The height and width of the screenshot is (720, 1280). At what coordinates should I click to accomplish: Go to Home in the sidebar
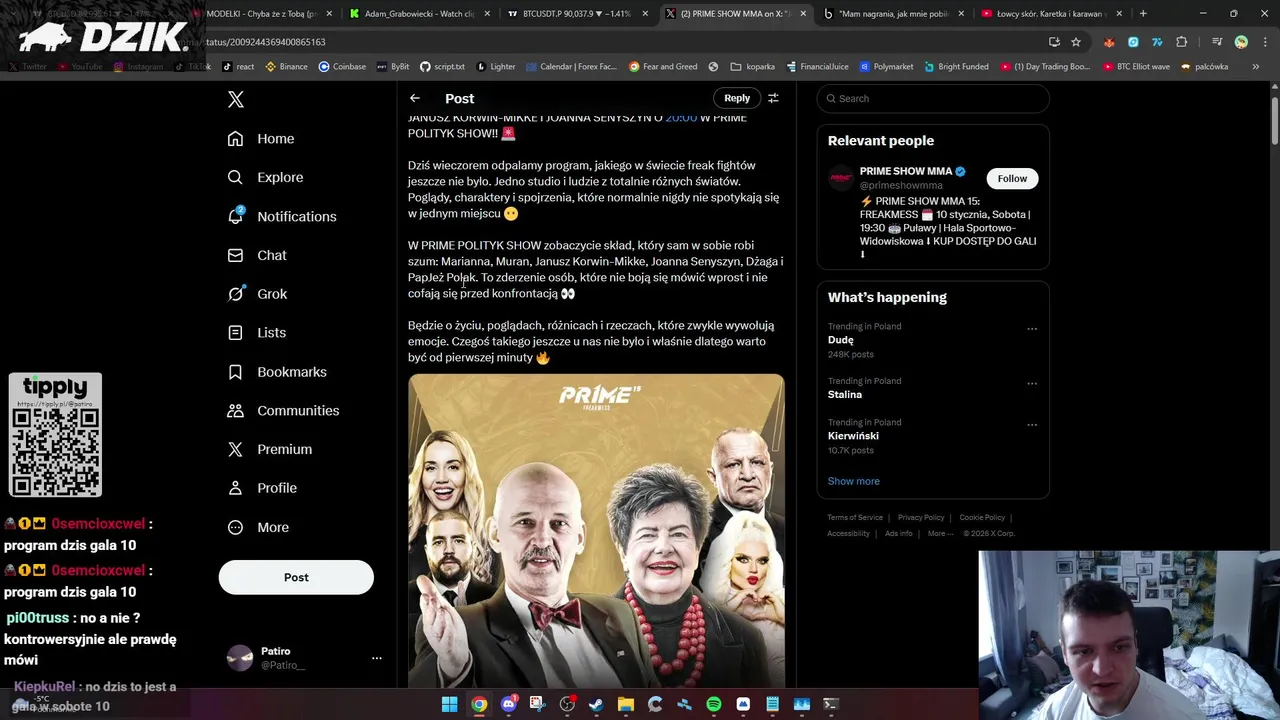261,139
